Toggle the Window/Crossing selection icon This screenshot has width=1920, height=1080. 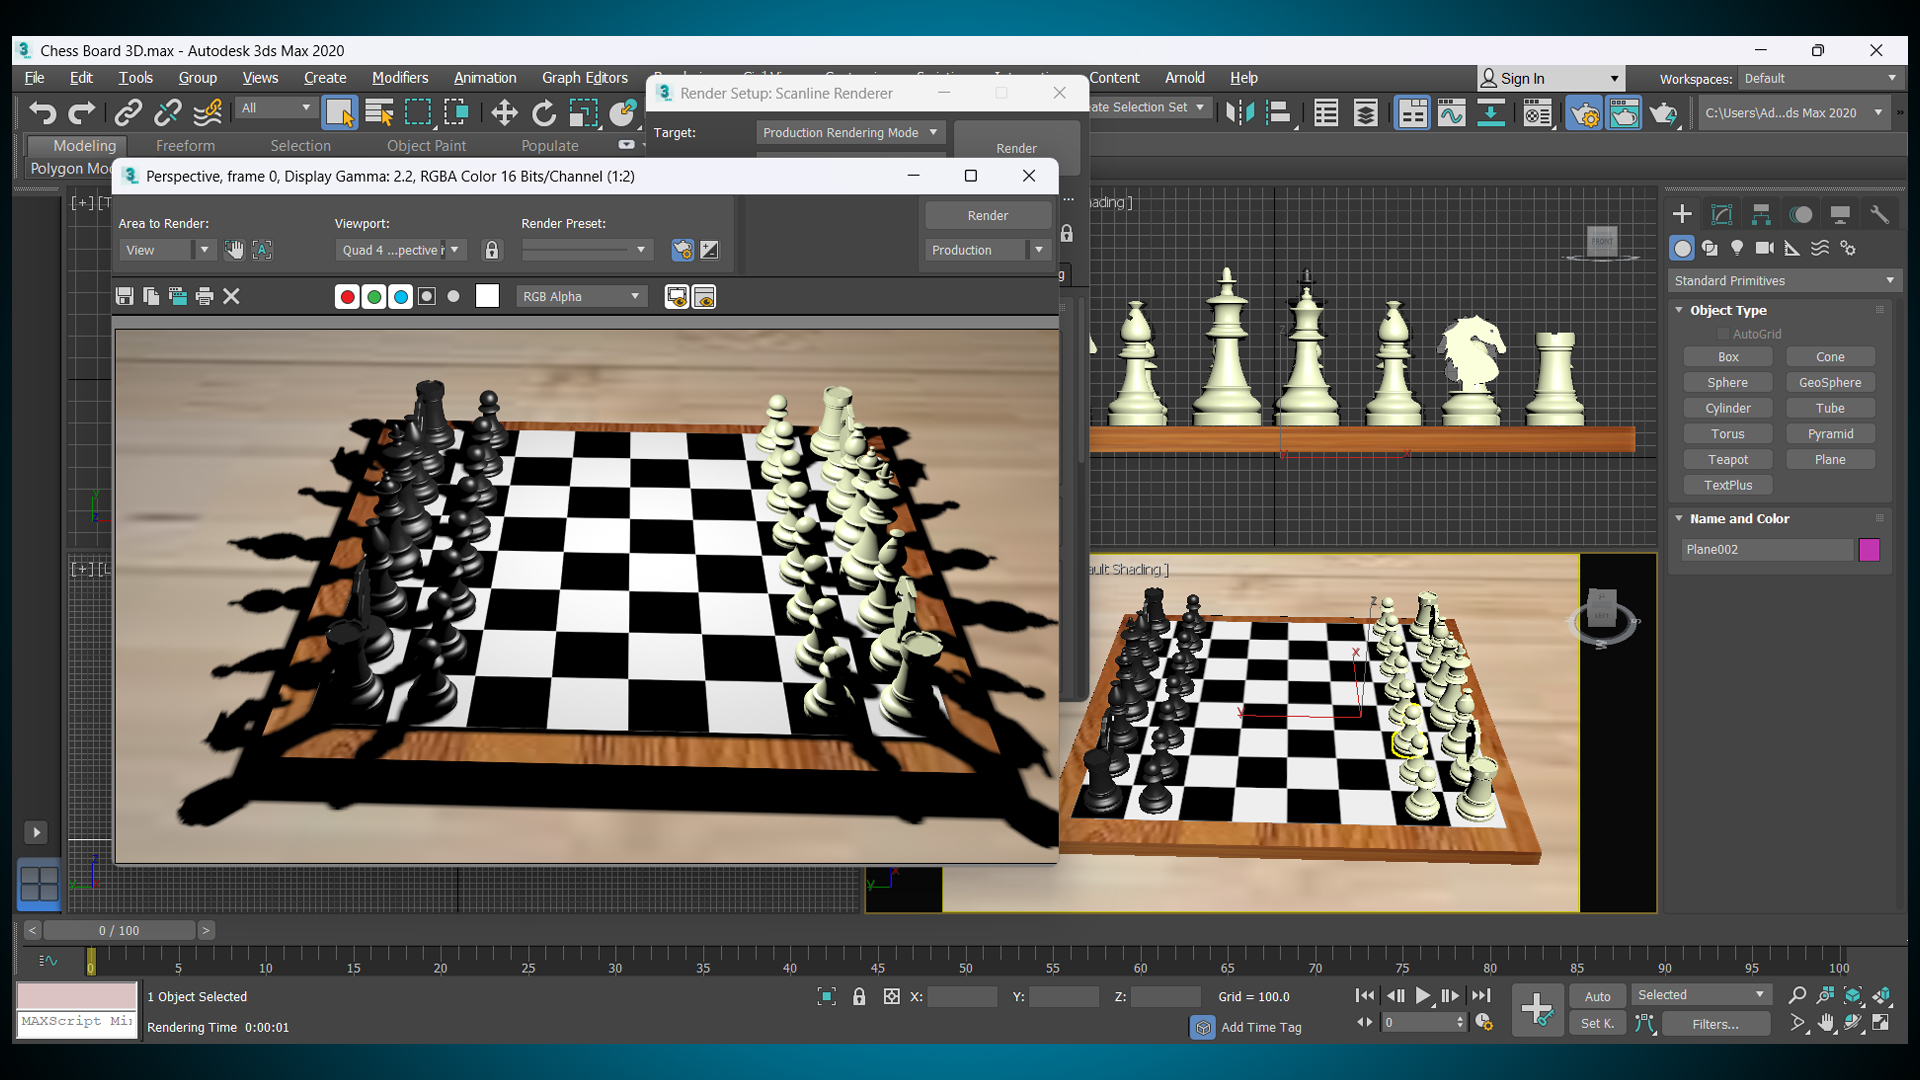click(457, 113)
